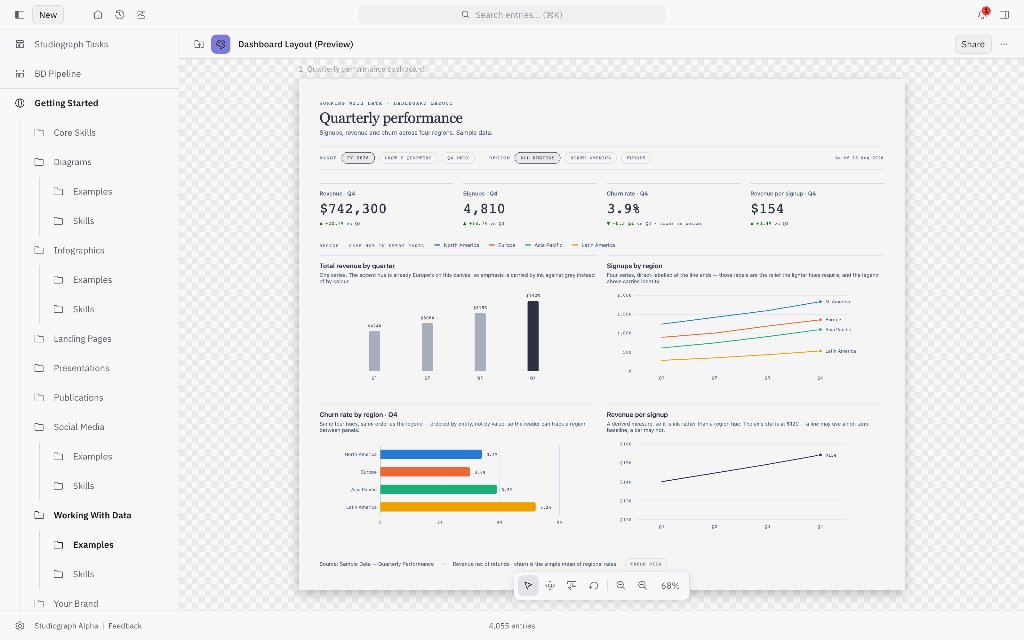The image size is (1024, 640).
Task: Open Skills under Working With Data
Action: (83, 573)
